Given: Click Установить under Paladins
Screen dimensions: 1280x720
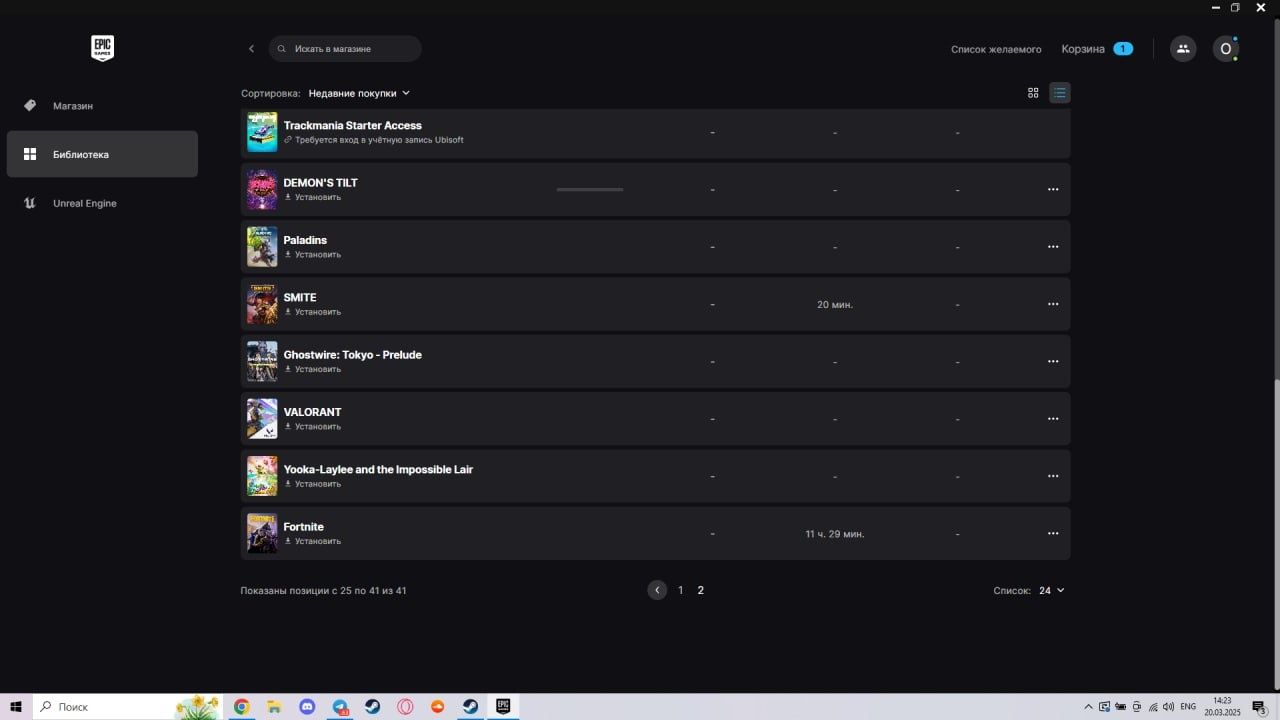Looking at the screenshot, I should tap(313, 255).
